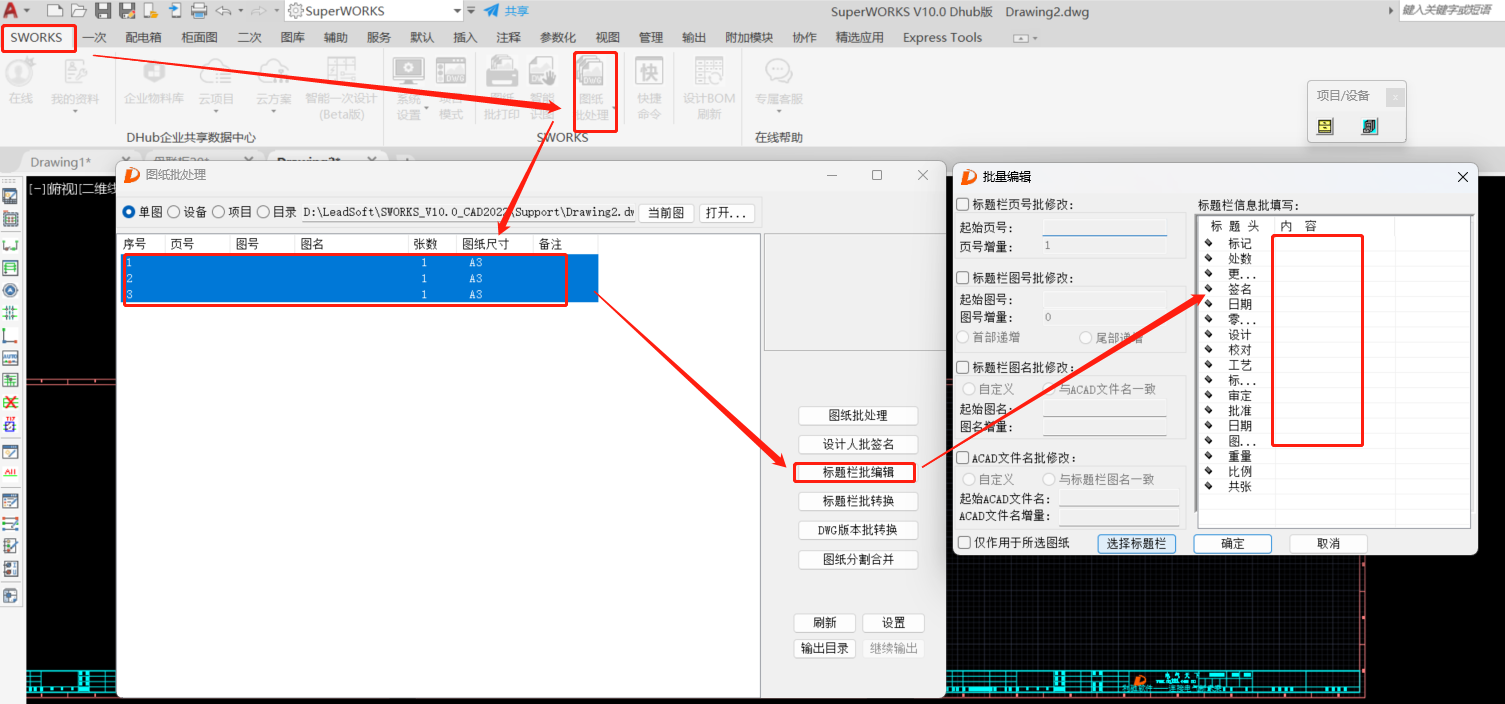
Task: Click the red 'All' icon in left toolbar
Action: (10, 472)
